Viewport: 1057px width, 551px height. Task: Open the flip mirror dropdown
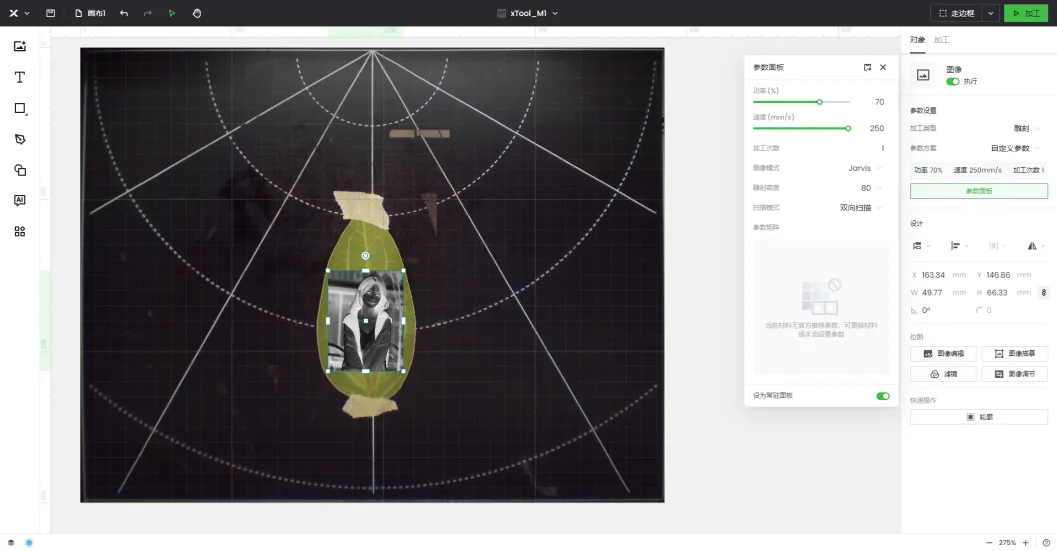pos(1036,246)
